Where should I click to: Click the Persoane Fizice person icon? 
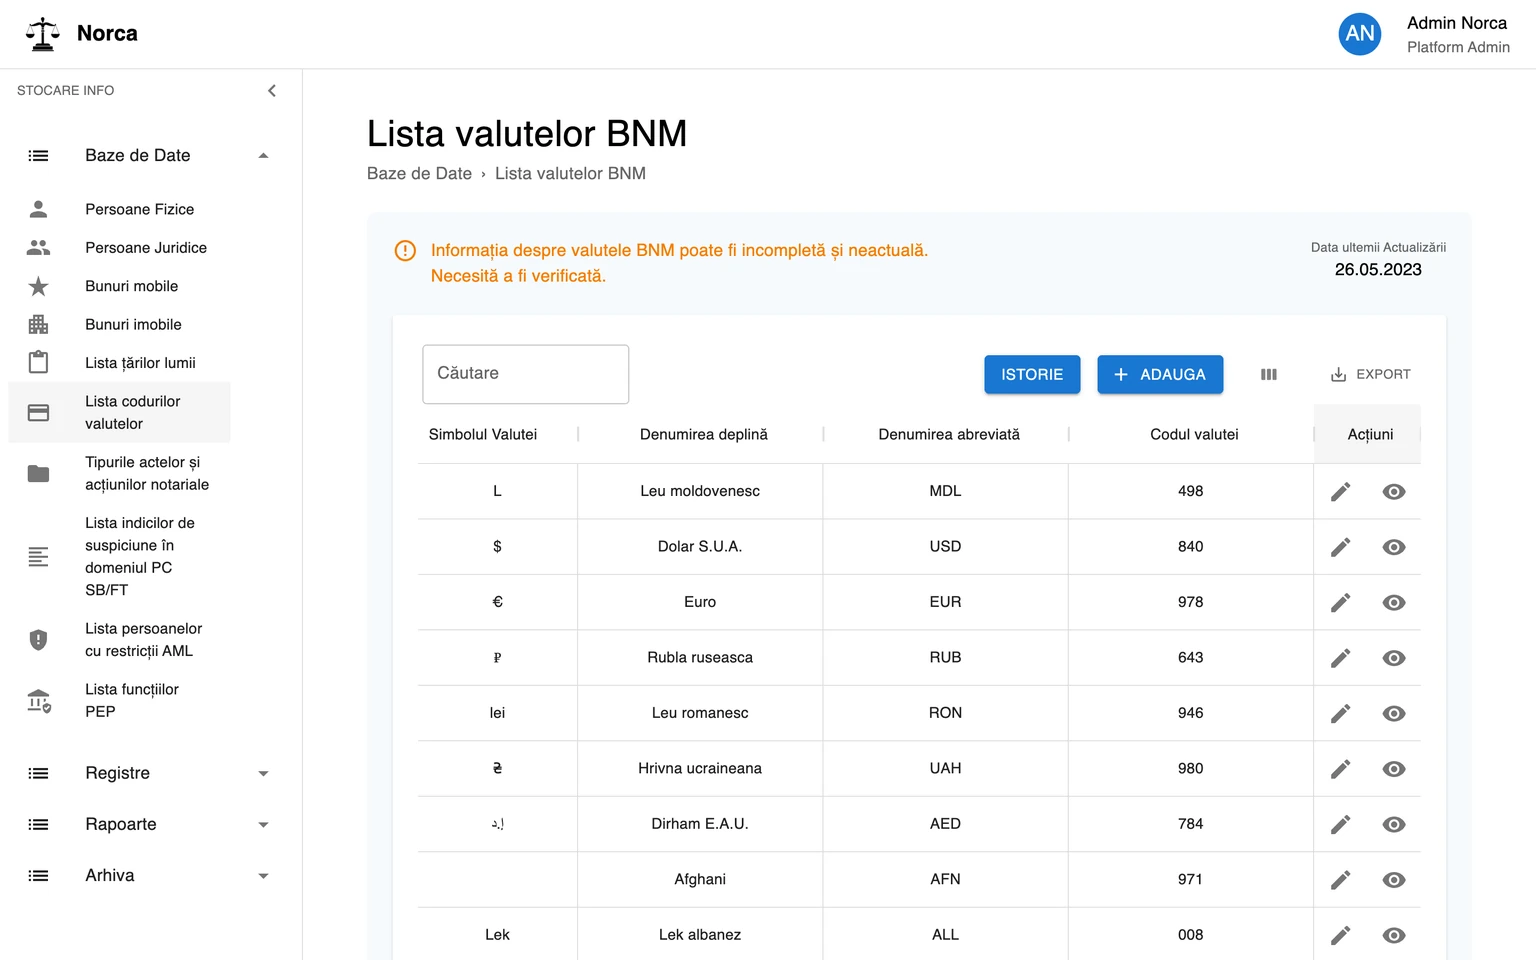[x=38, y=209]
